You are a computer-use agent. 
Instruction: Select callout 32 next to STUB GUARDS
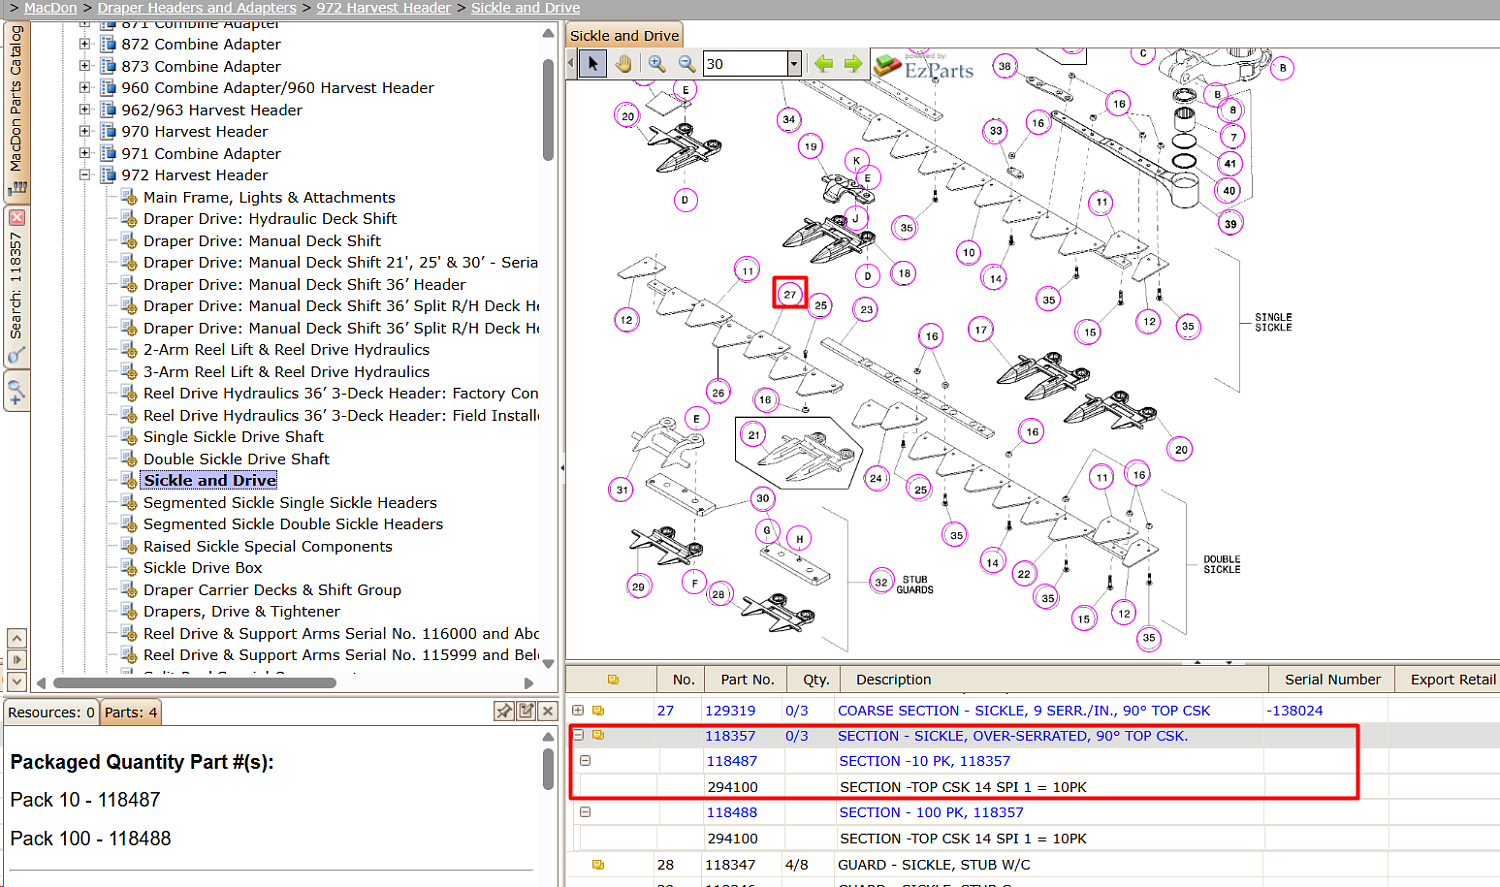click(881, 582)
